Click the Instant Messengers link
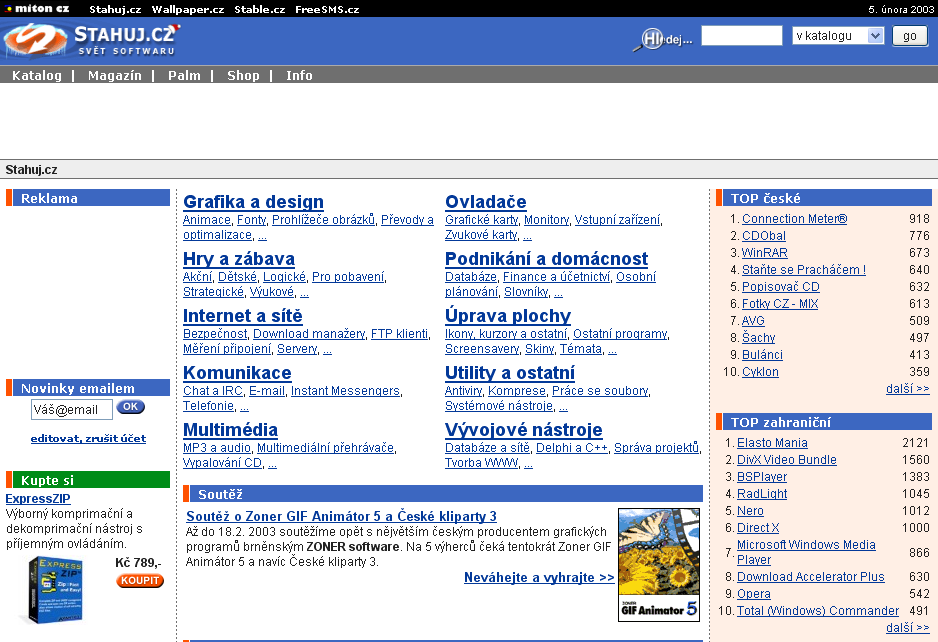This screenshot has width=938, height=642. (345, 391)
